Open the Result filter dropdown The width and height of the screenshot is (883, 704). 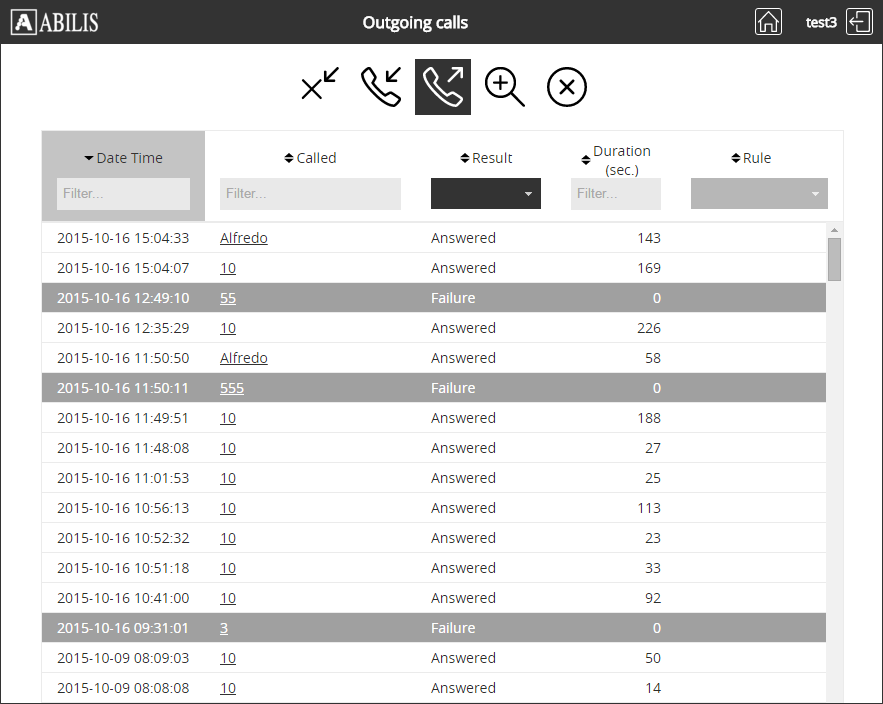click(x=485, y=194)
